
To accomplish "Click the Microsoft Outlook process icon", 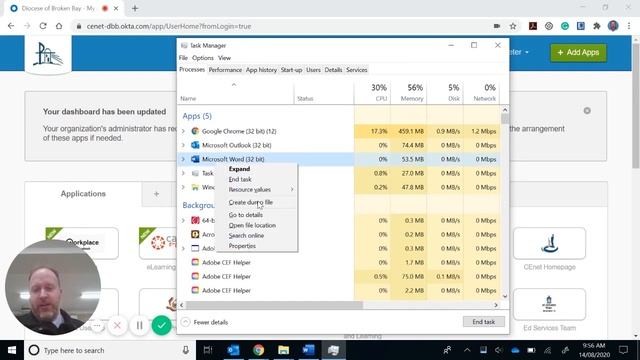I will pos(195,145).
